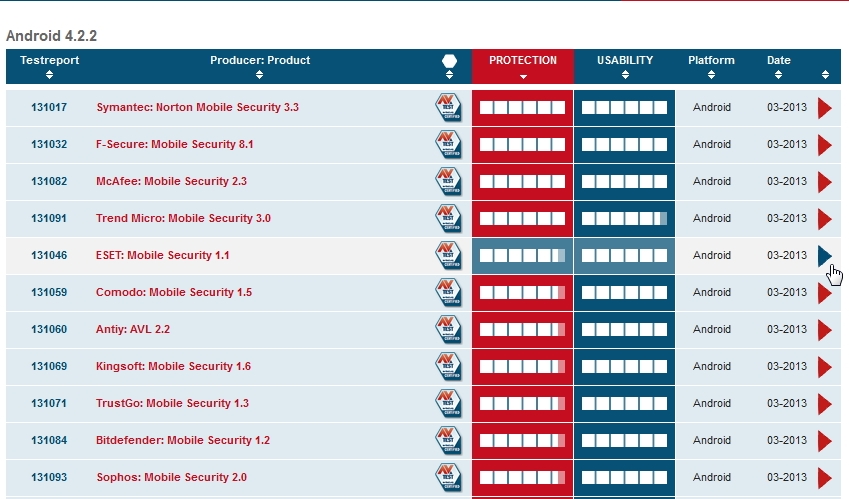Sort table by Platform column
Image resolution: width=849 pixels, height=499 pixels.
click(711, 75)
